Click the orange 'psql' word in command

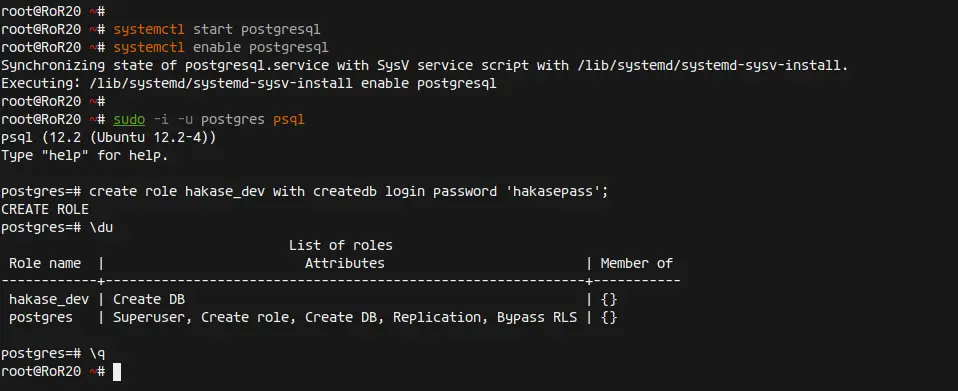pos(289,120)
